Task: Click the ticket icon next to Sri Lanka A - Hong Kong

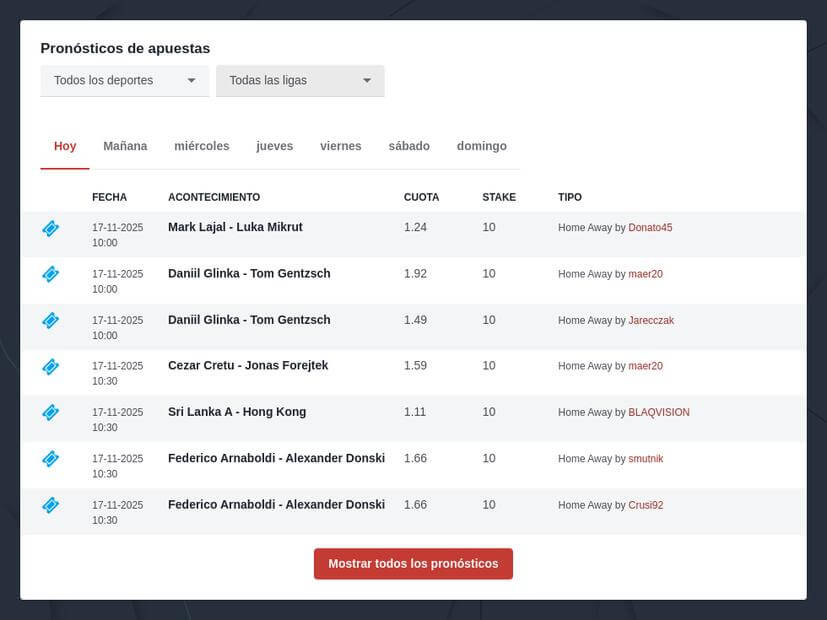Action: pos(50,412)
